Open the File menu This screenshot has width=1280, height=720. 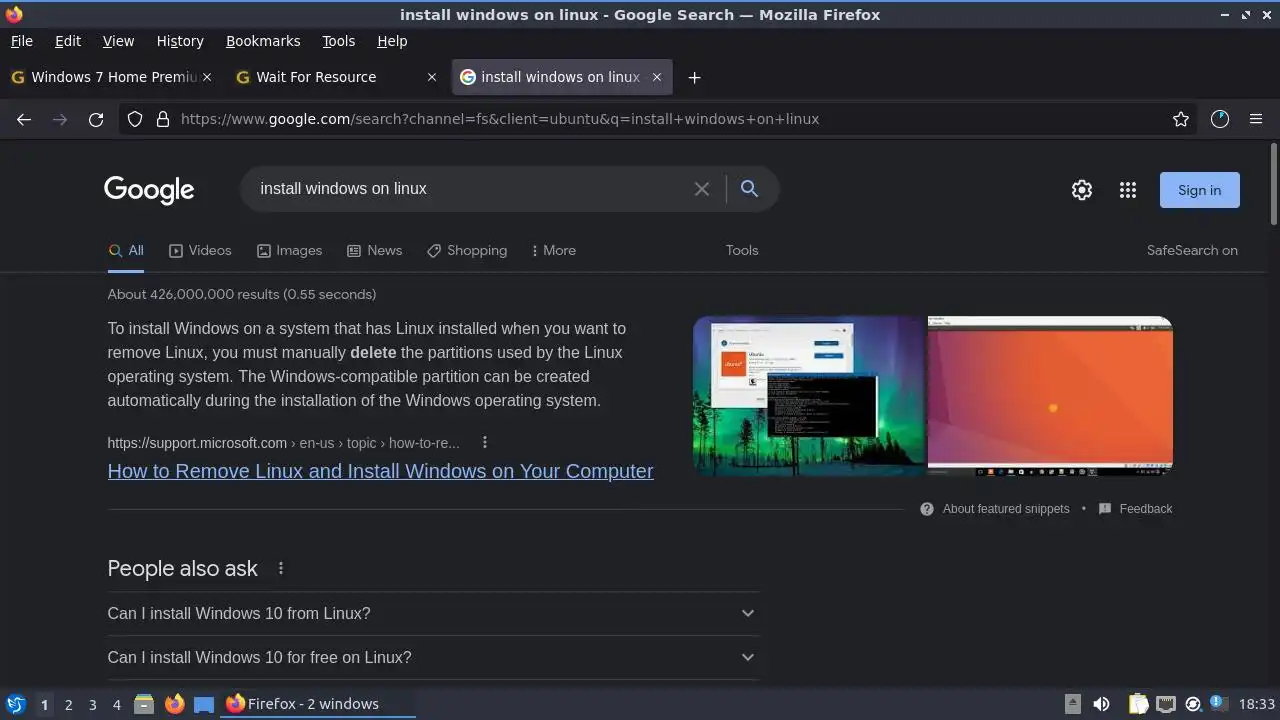pos(22,41)
